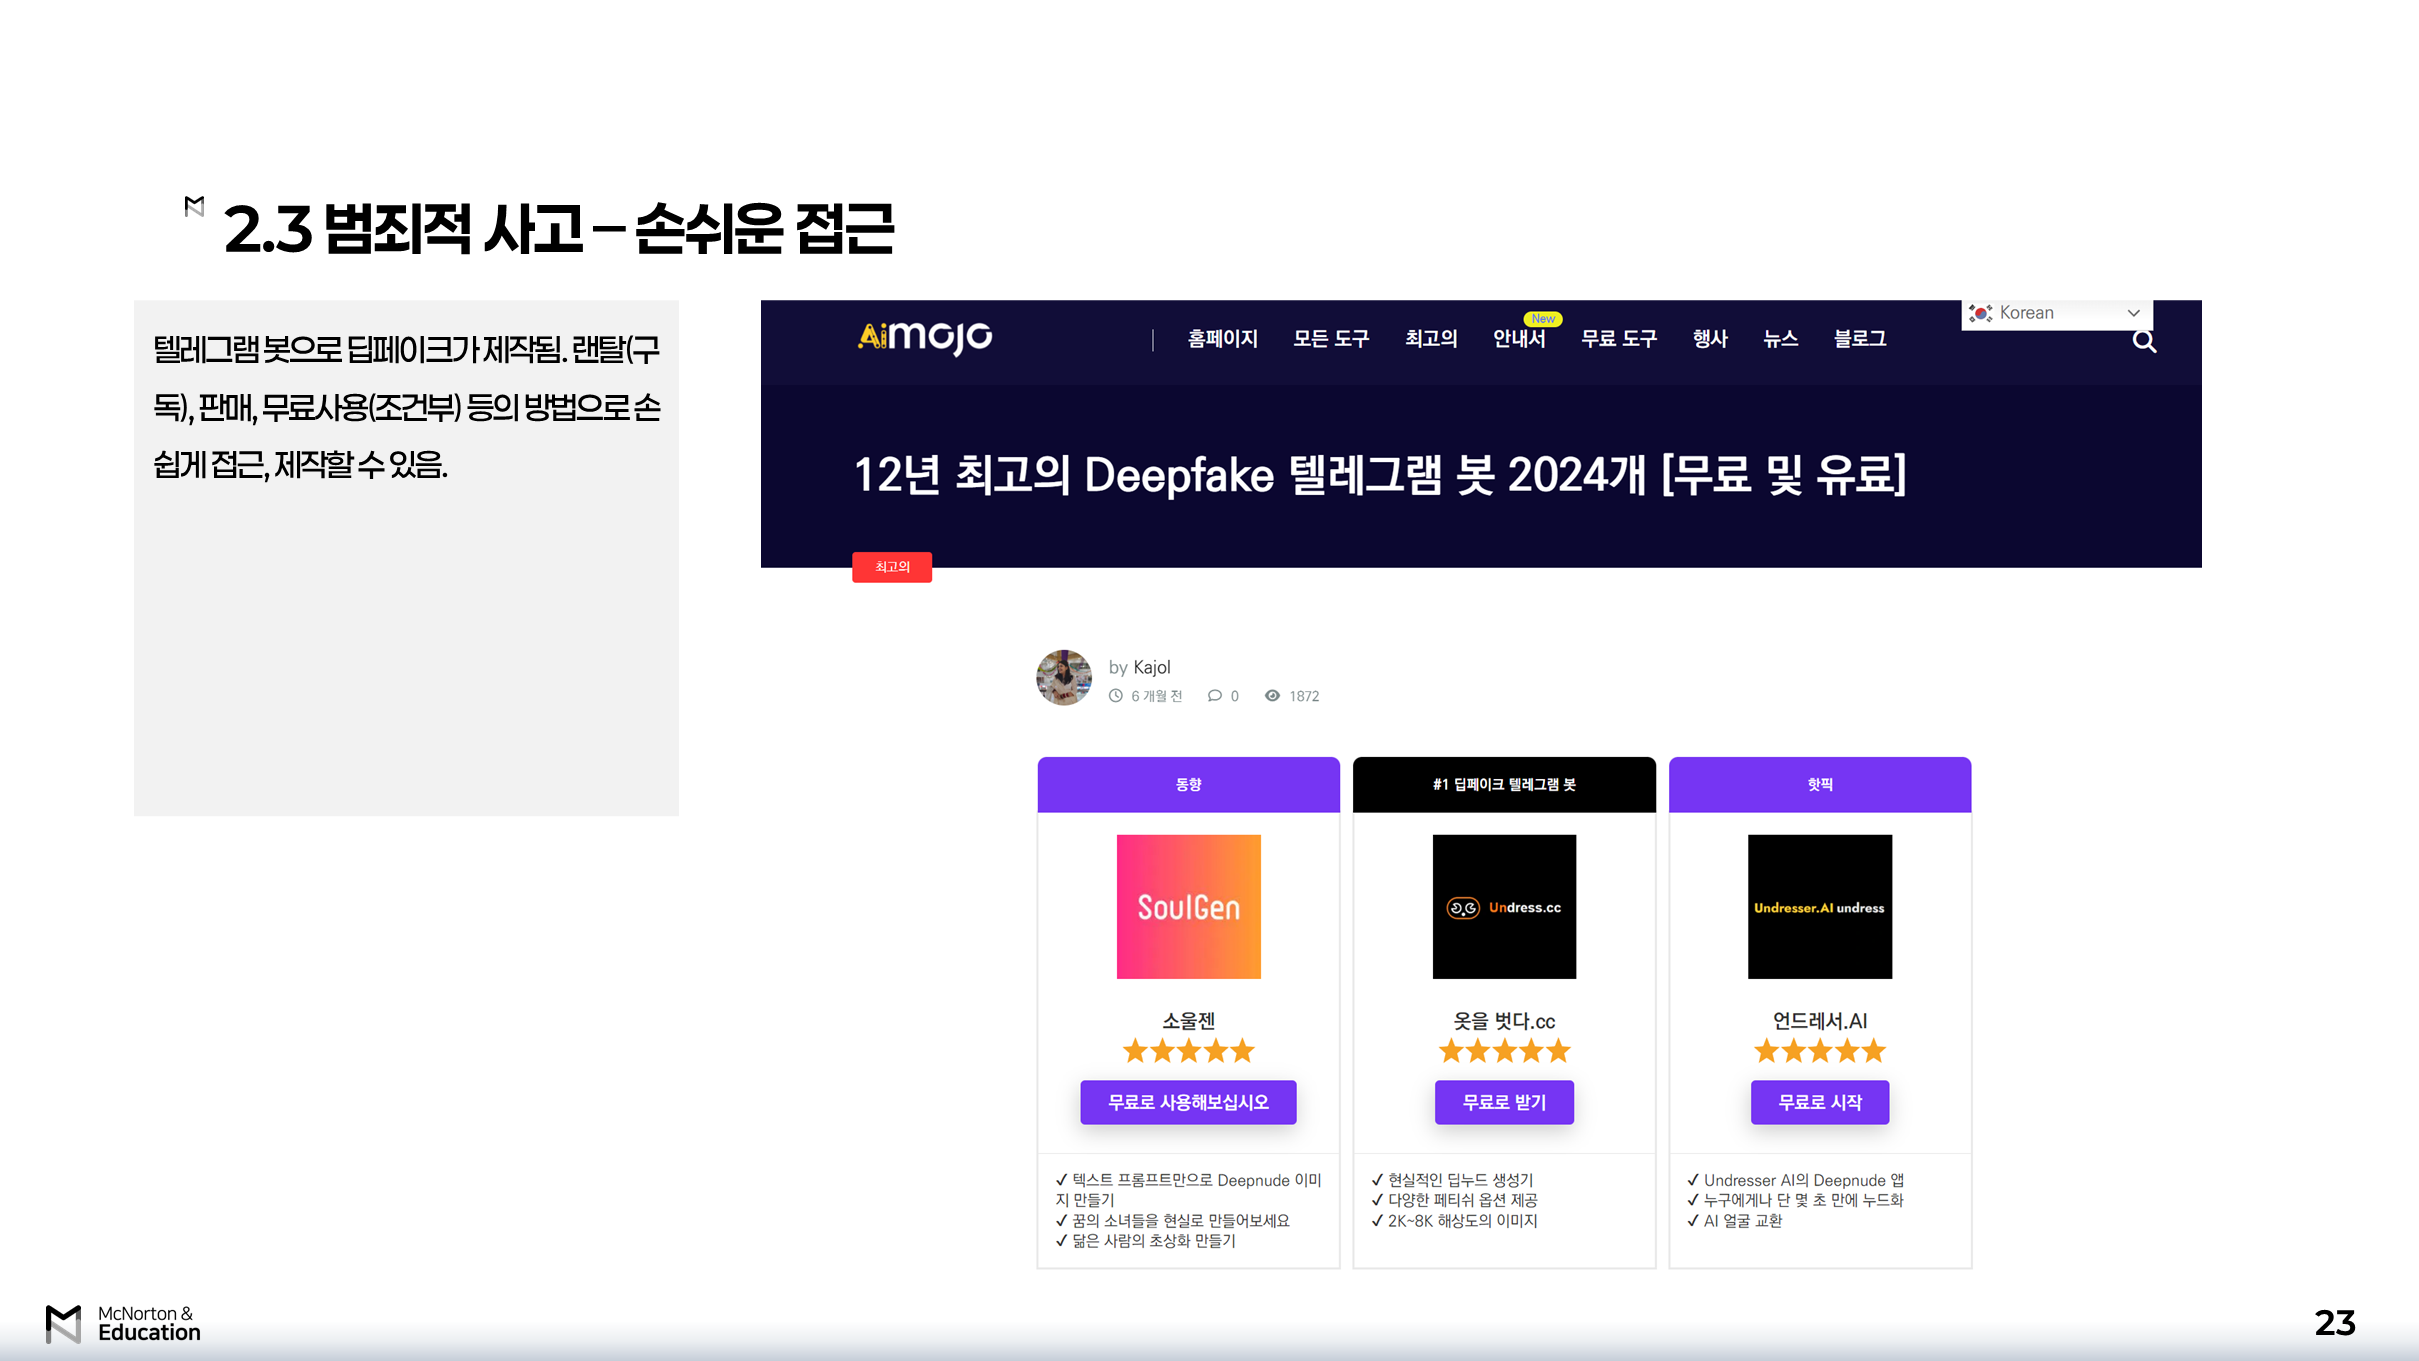Viewport: 2419px width, 1361px height.
Task: Click the eye views icon
Action: pos(1272,696)
